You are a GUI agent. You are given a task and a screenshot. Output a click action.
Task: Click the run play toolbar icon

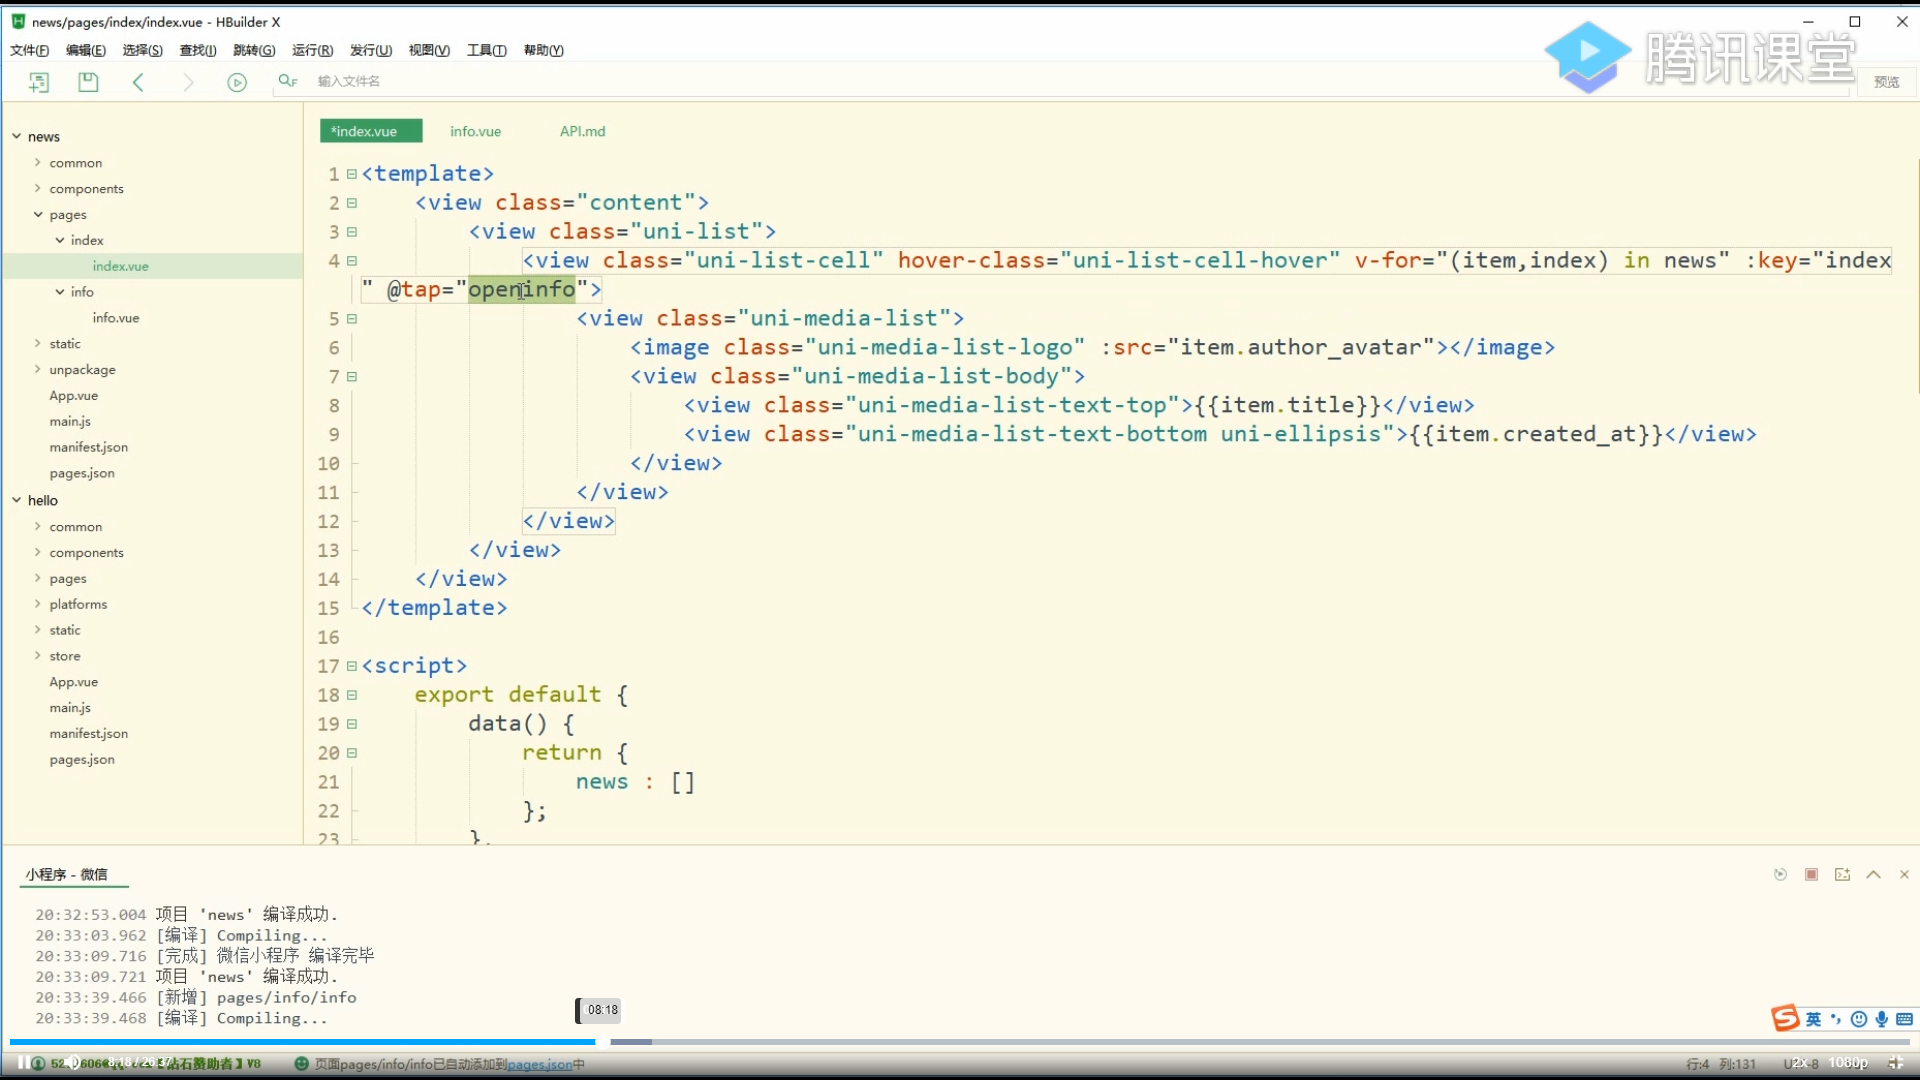[x=237, y=82]
